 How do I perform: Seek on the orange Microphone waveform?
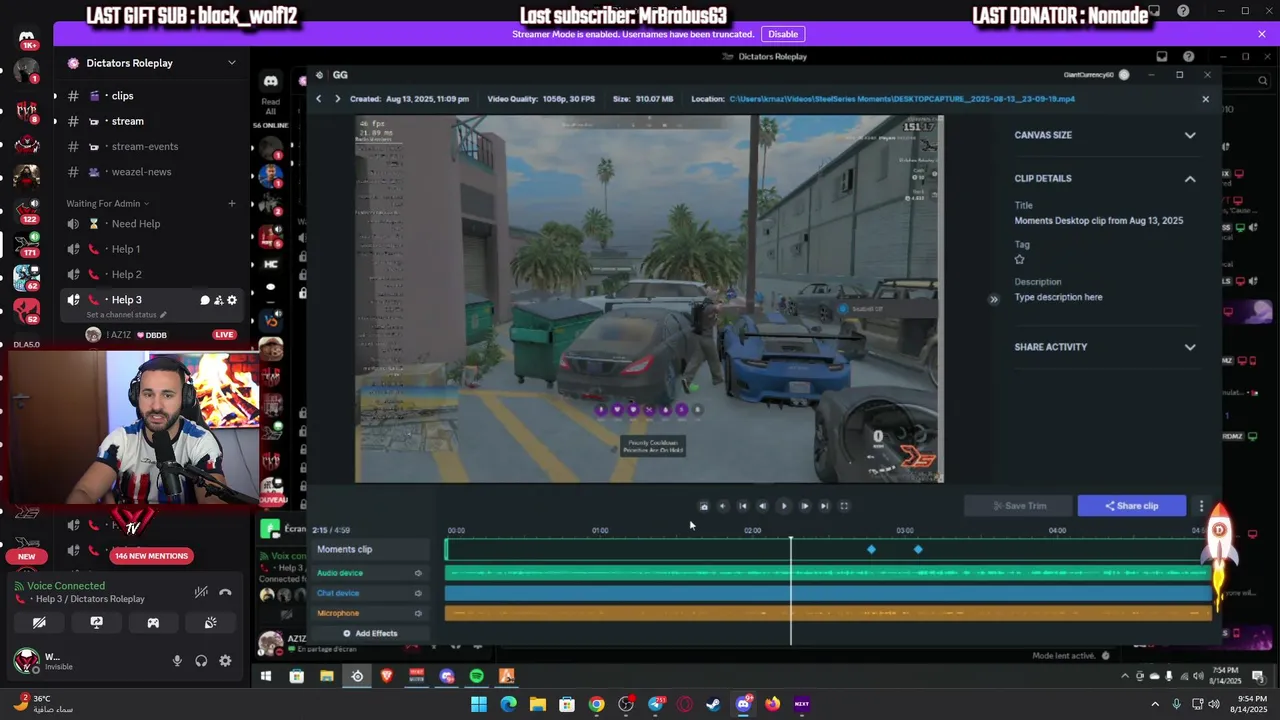(828, 613)
